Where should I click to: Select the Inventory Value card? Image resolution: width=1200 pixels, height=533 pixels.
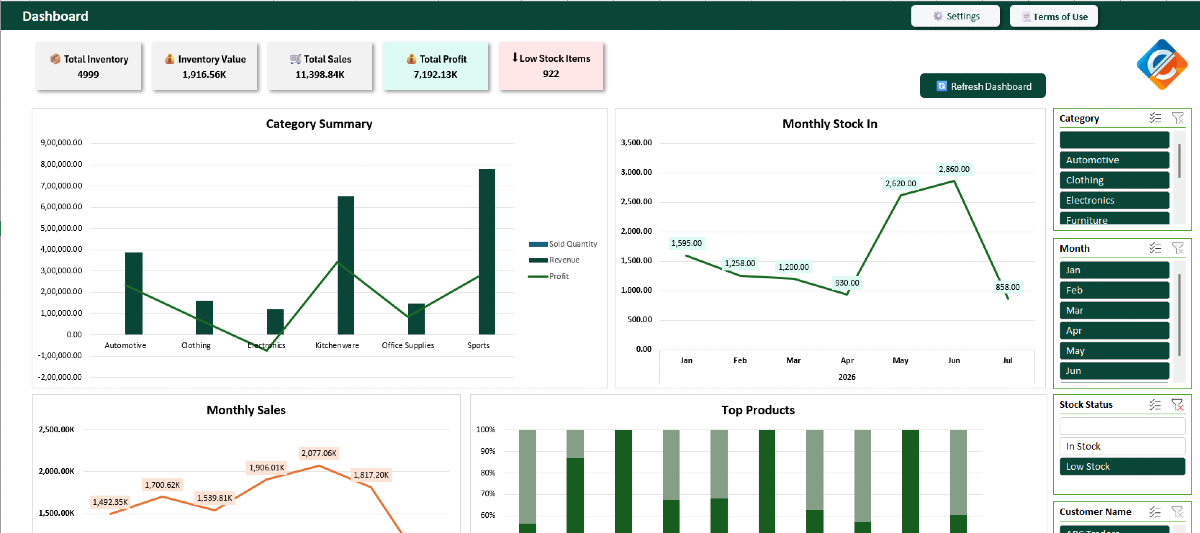pyautogui.click(x=205, y=66)
